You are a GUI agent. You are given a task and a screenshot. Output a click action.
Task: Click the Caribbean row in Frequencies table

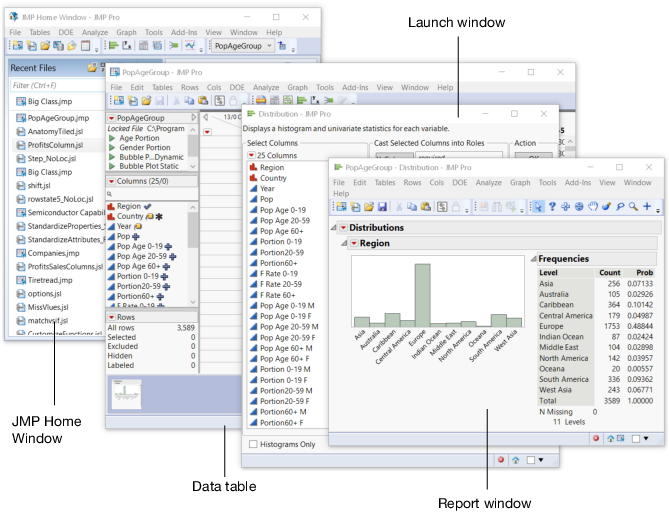pos(596,305)
